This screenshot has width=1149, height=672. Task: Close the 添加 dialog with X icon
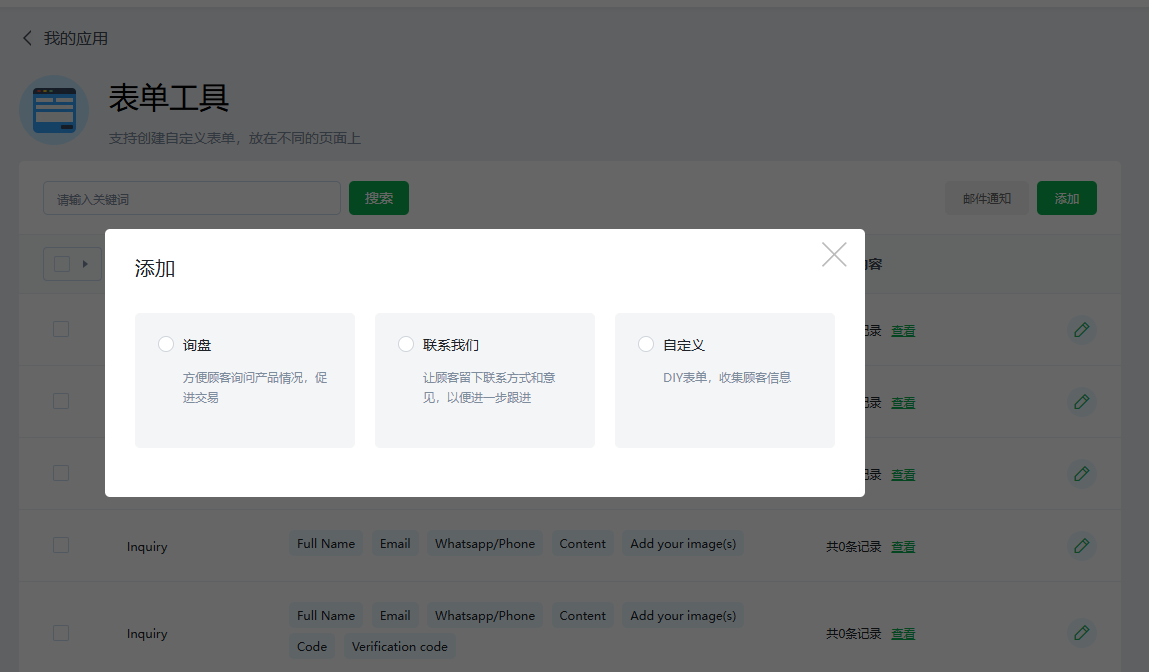coord(834,255)
